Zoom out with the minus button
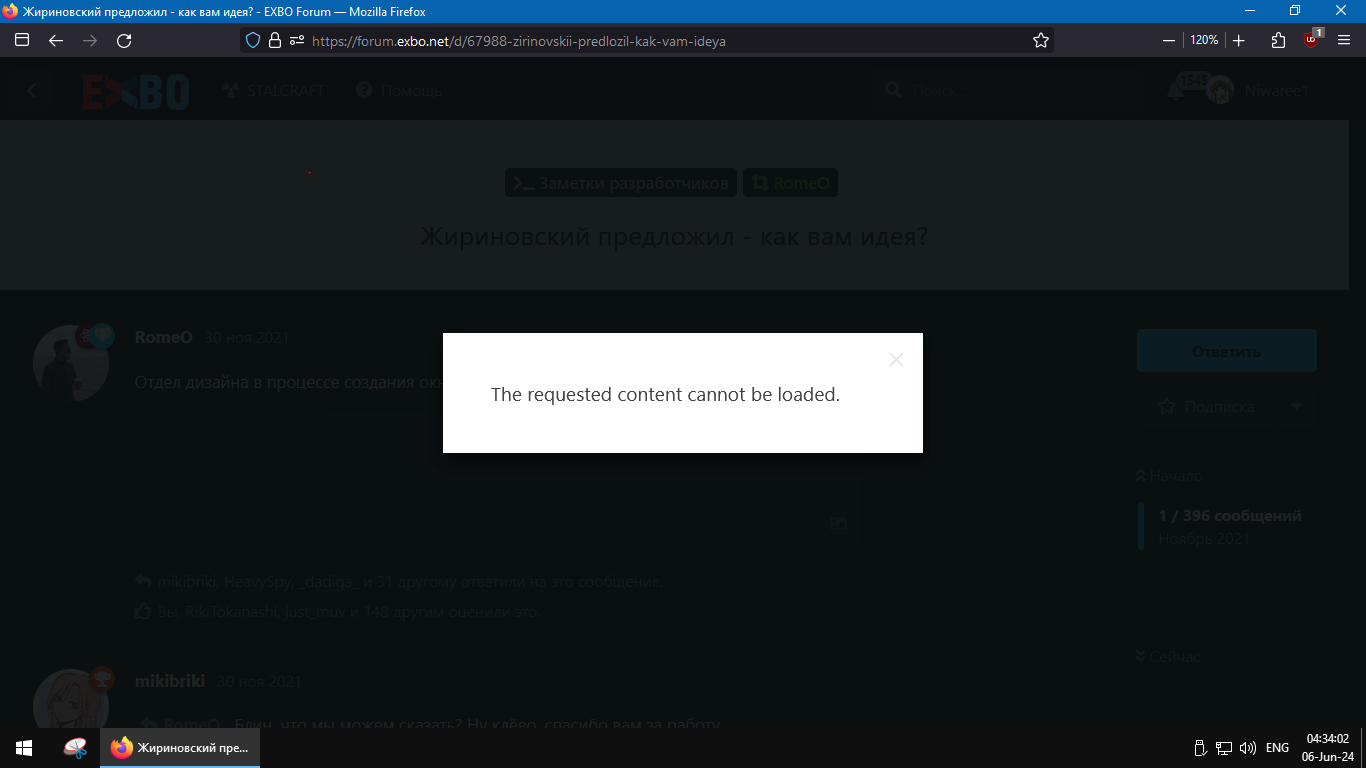Screen dimensions: 1366x768 tap(1169, 40)
